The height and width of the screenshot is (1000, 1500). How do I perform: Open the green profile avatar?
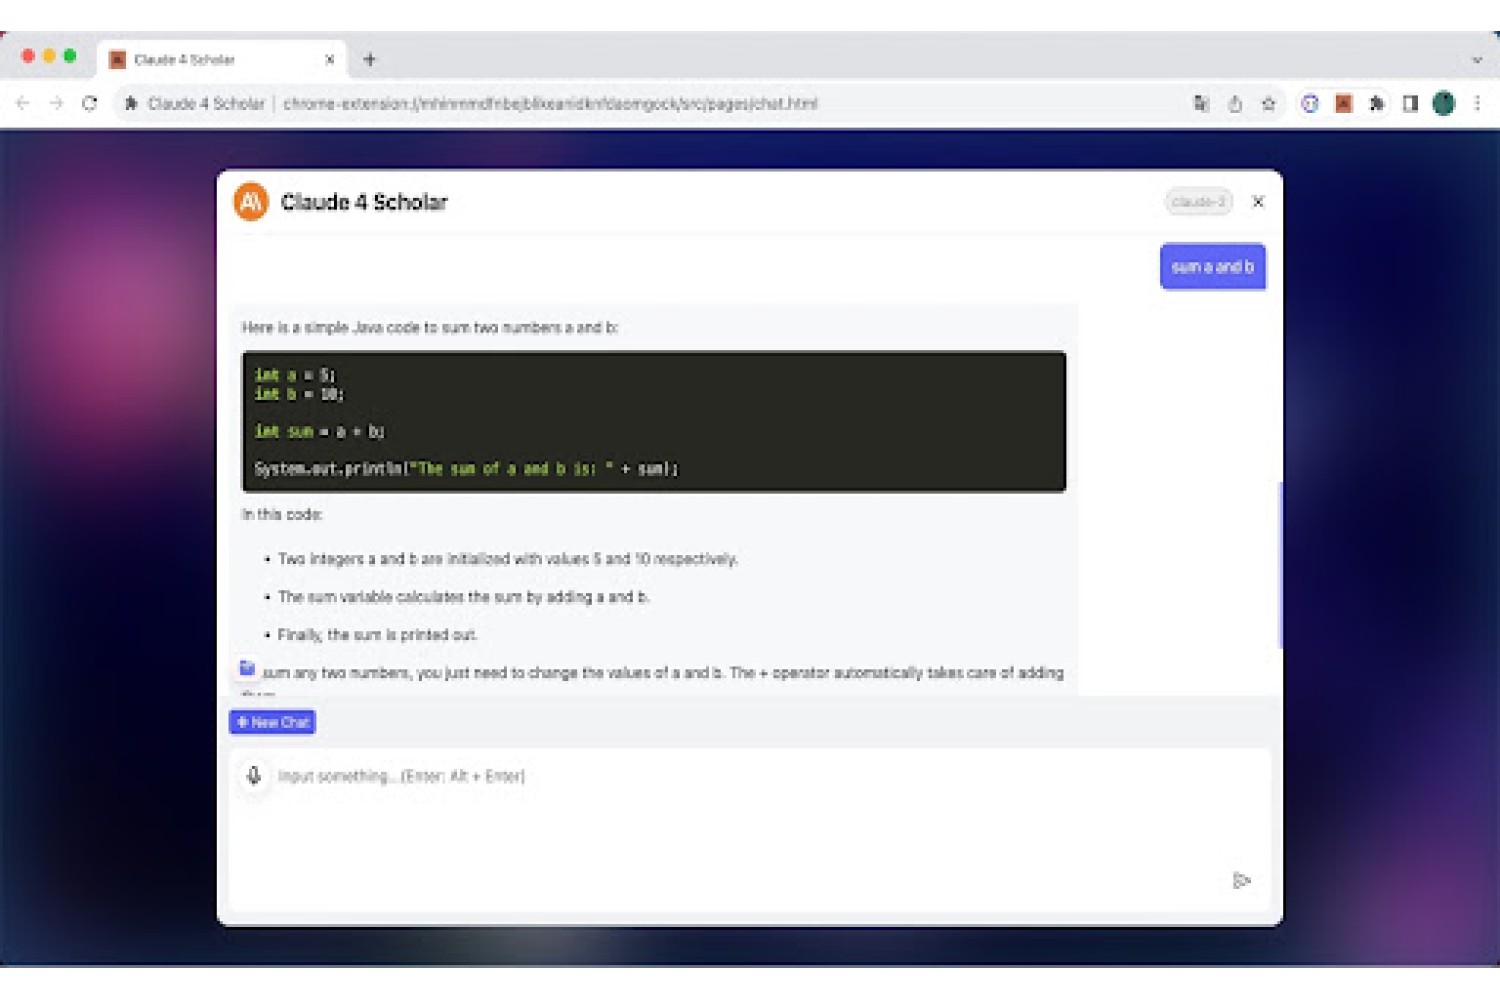coord(1443,103)
